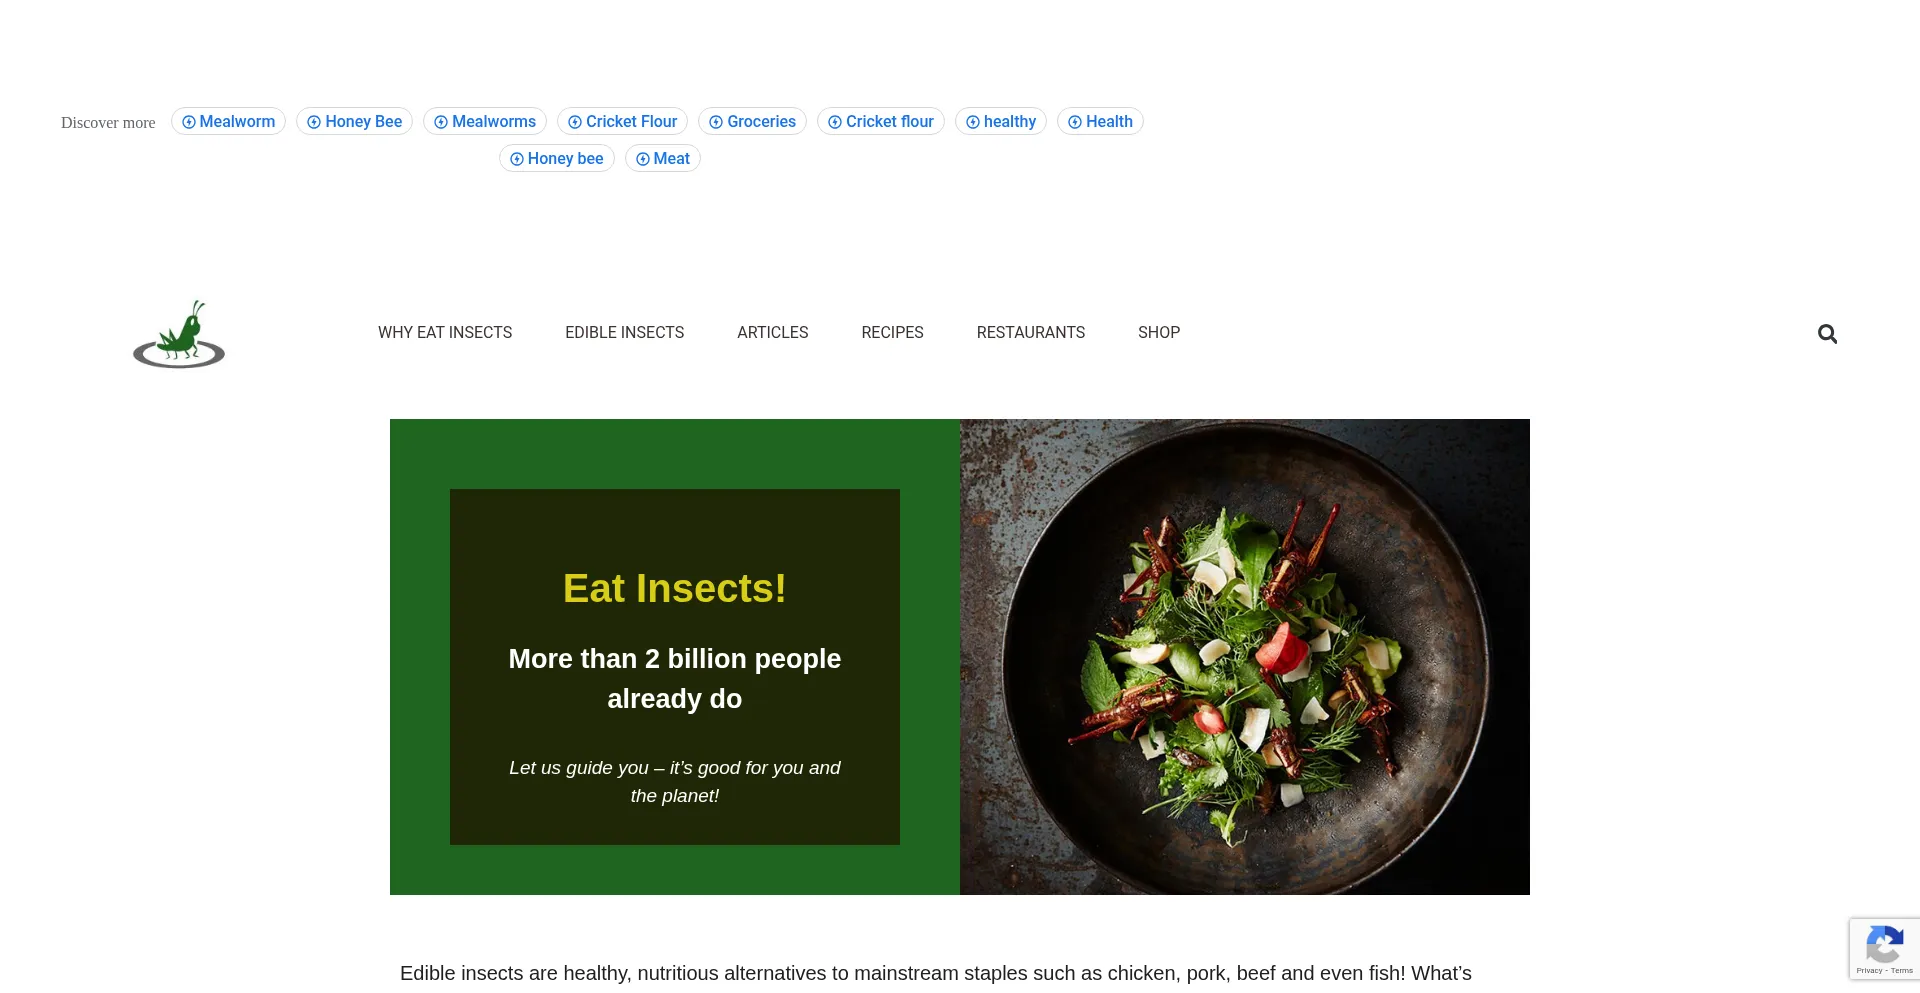
Task: Choose the lowercase healthy topic chip
Action: pyautogui.click(x=1001, y=121)
